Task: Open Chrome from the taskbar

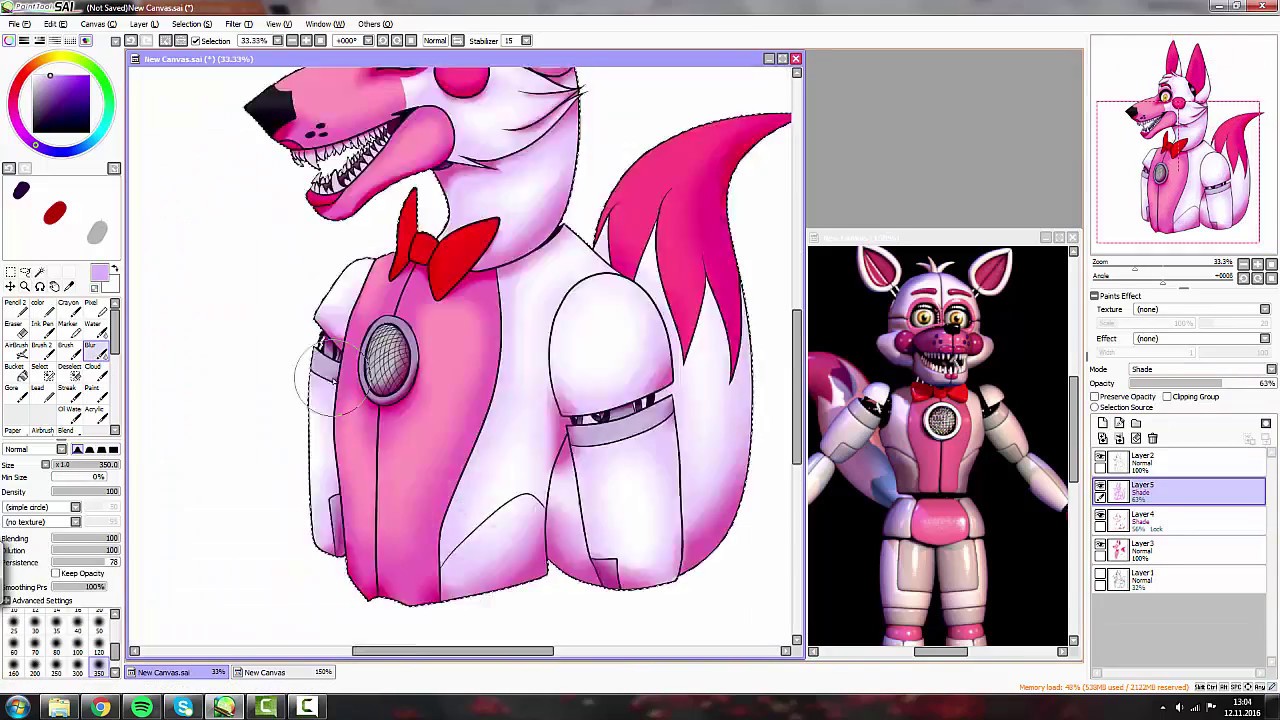Action: pyautogui.click(x=101, y=708)
